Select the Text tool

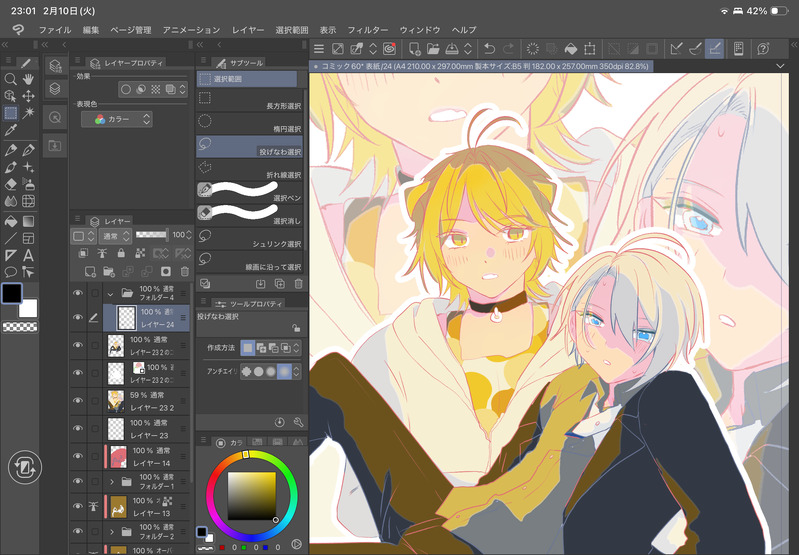29,255
